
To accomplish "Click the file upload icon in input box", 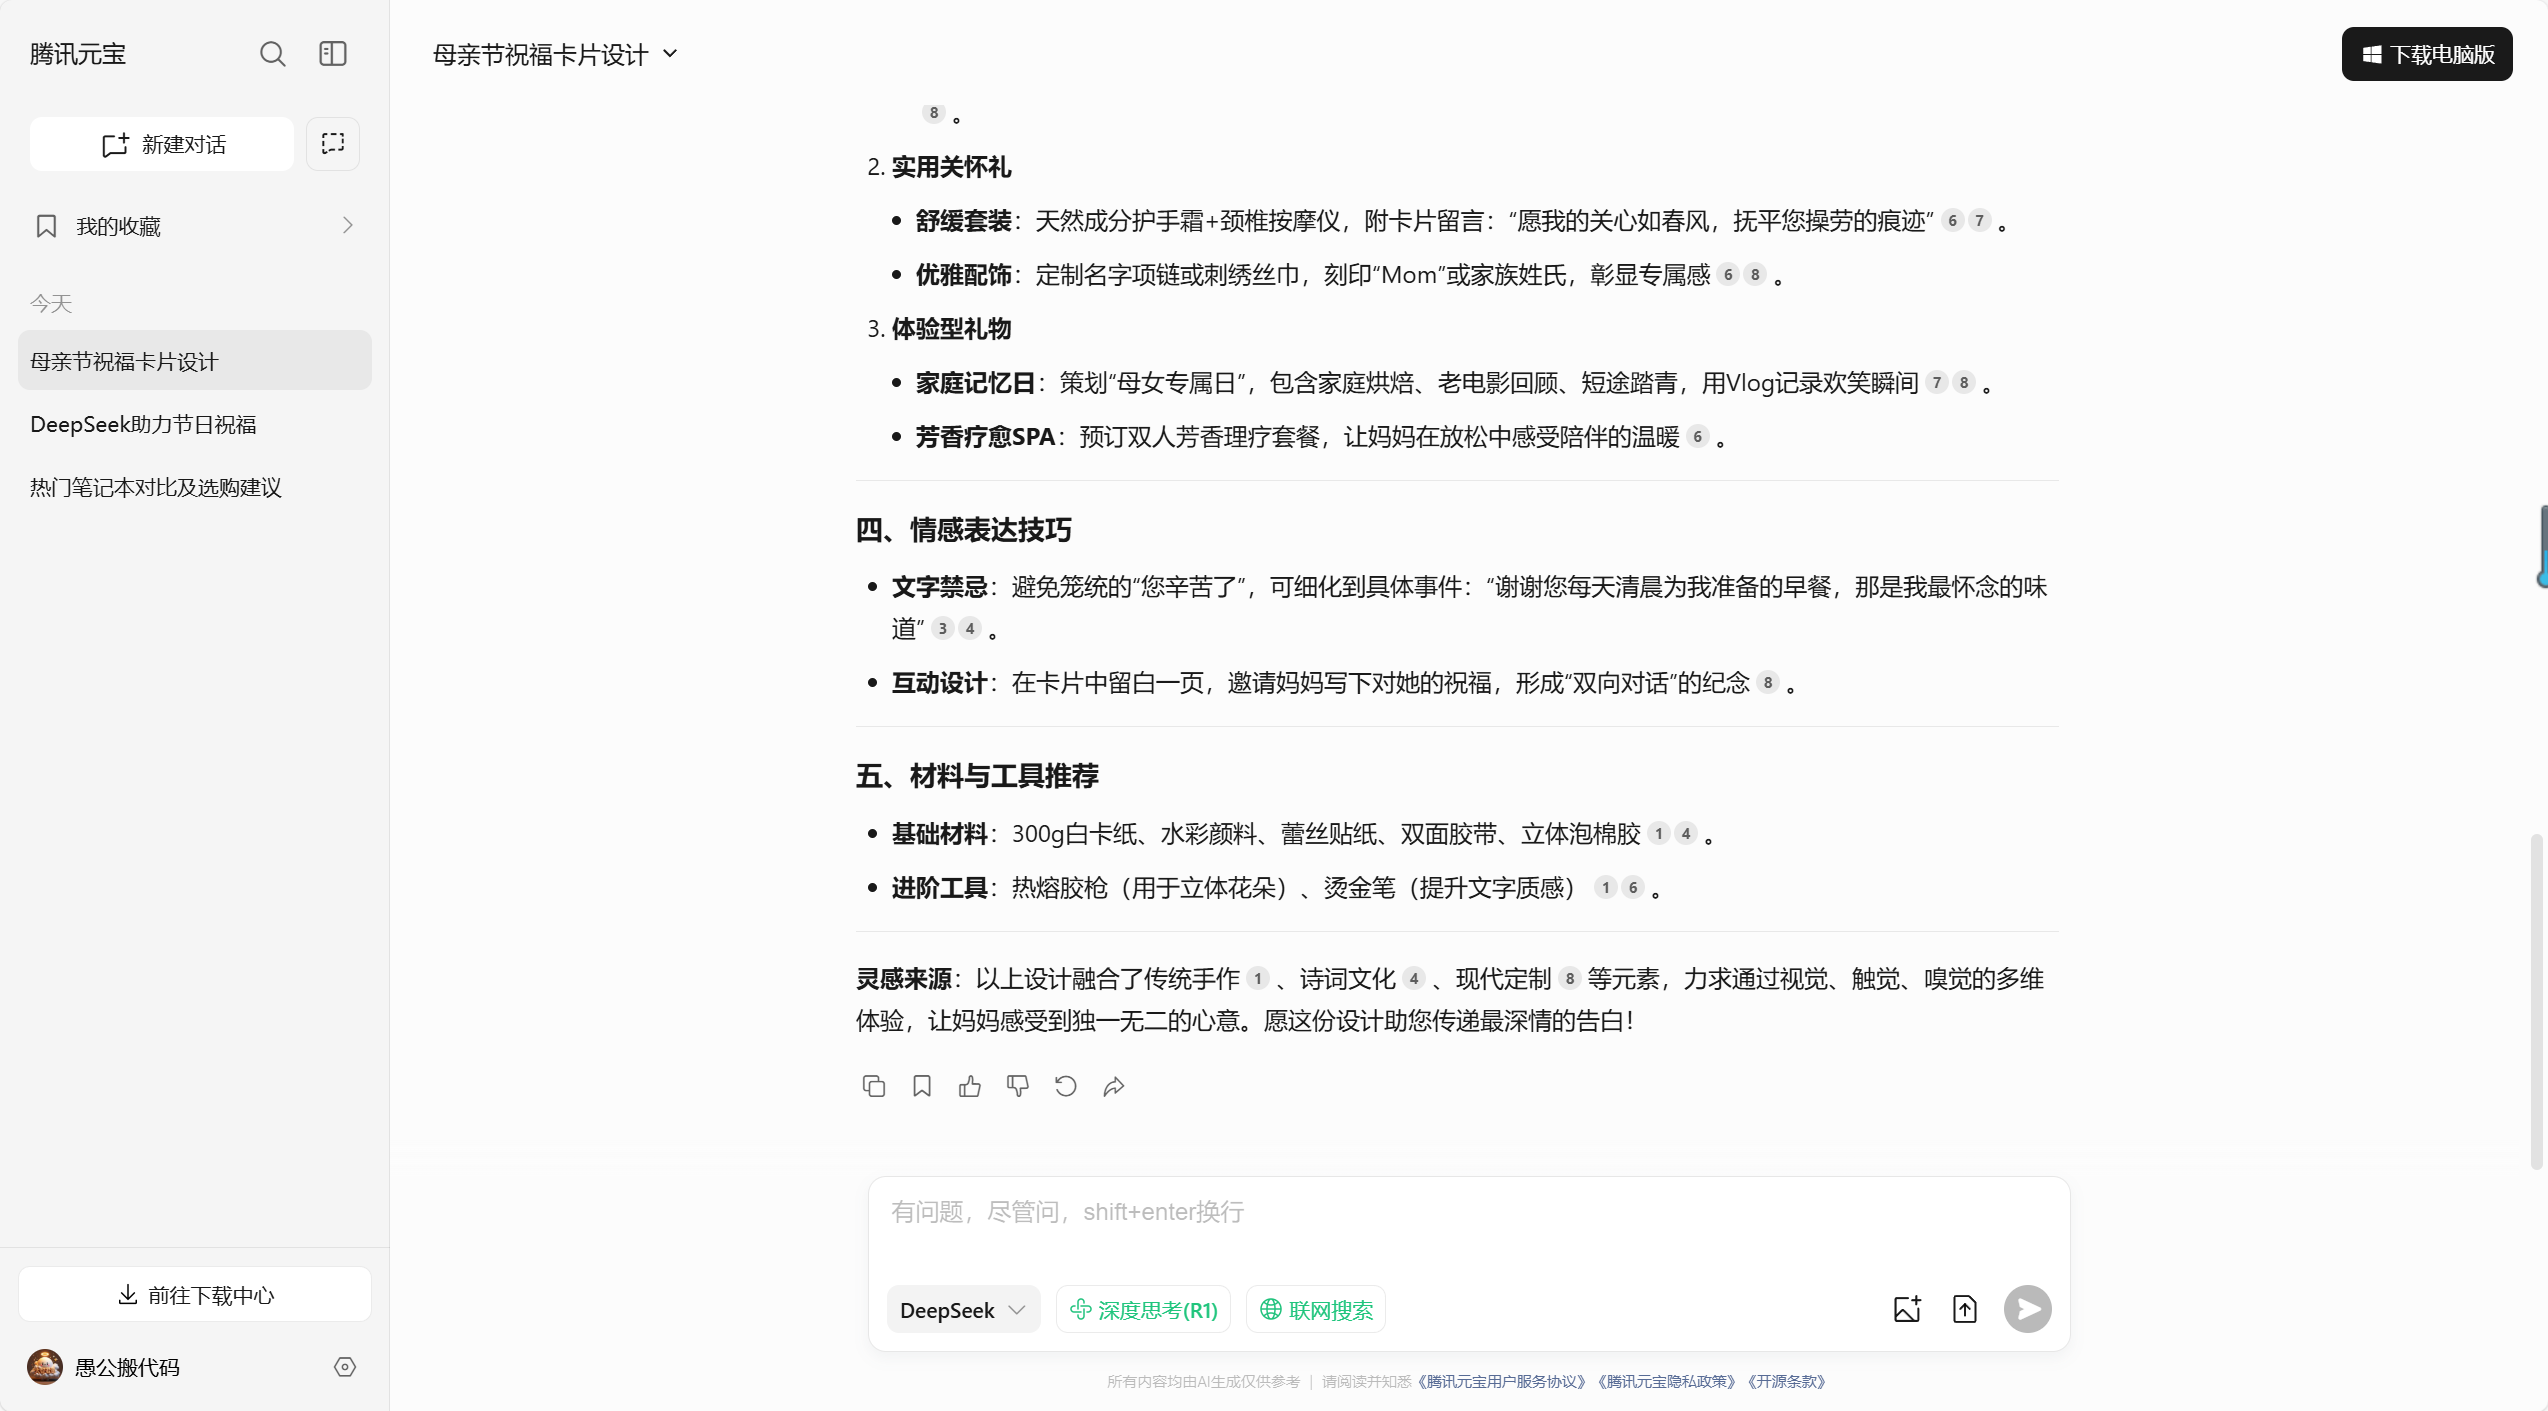I will pos(1964,1309).
